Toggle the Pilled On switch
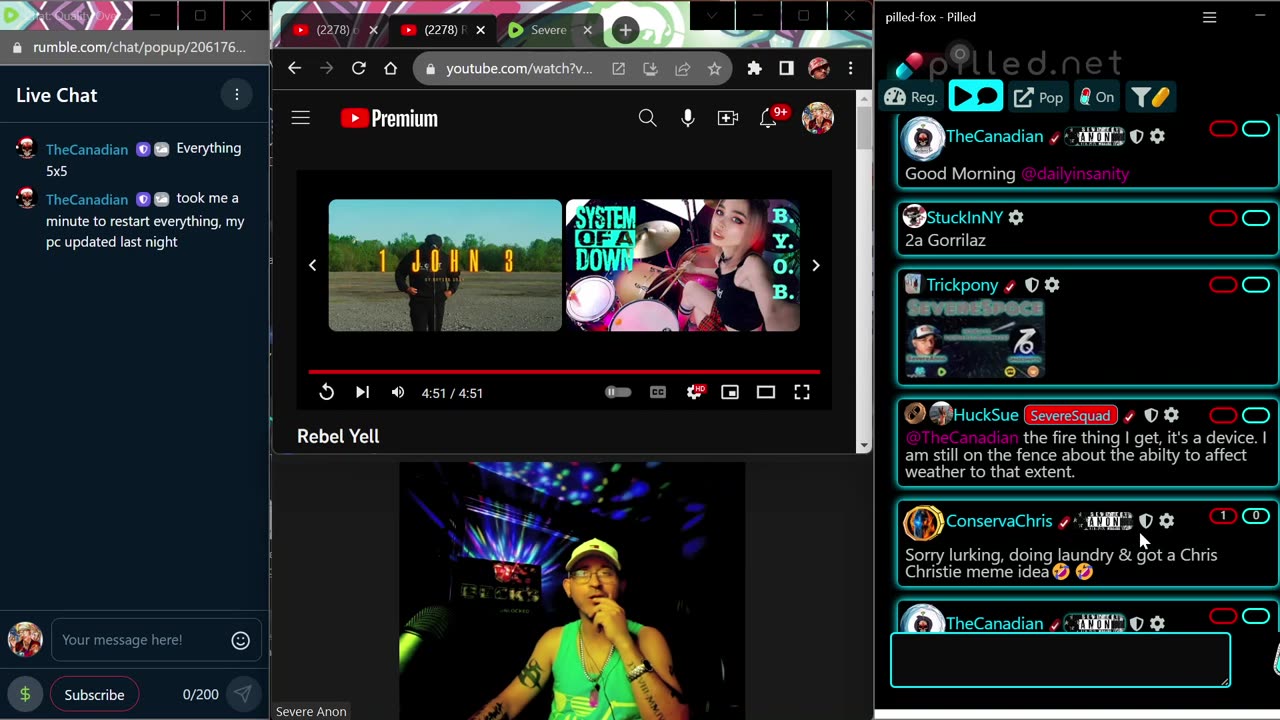 point(1096,97)
